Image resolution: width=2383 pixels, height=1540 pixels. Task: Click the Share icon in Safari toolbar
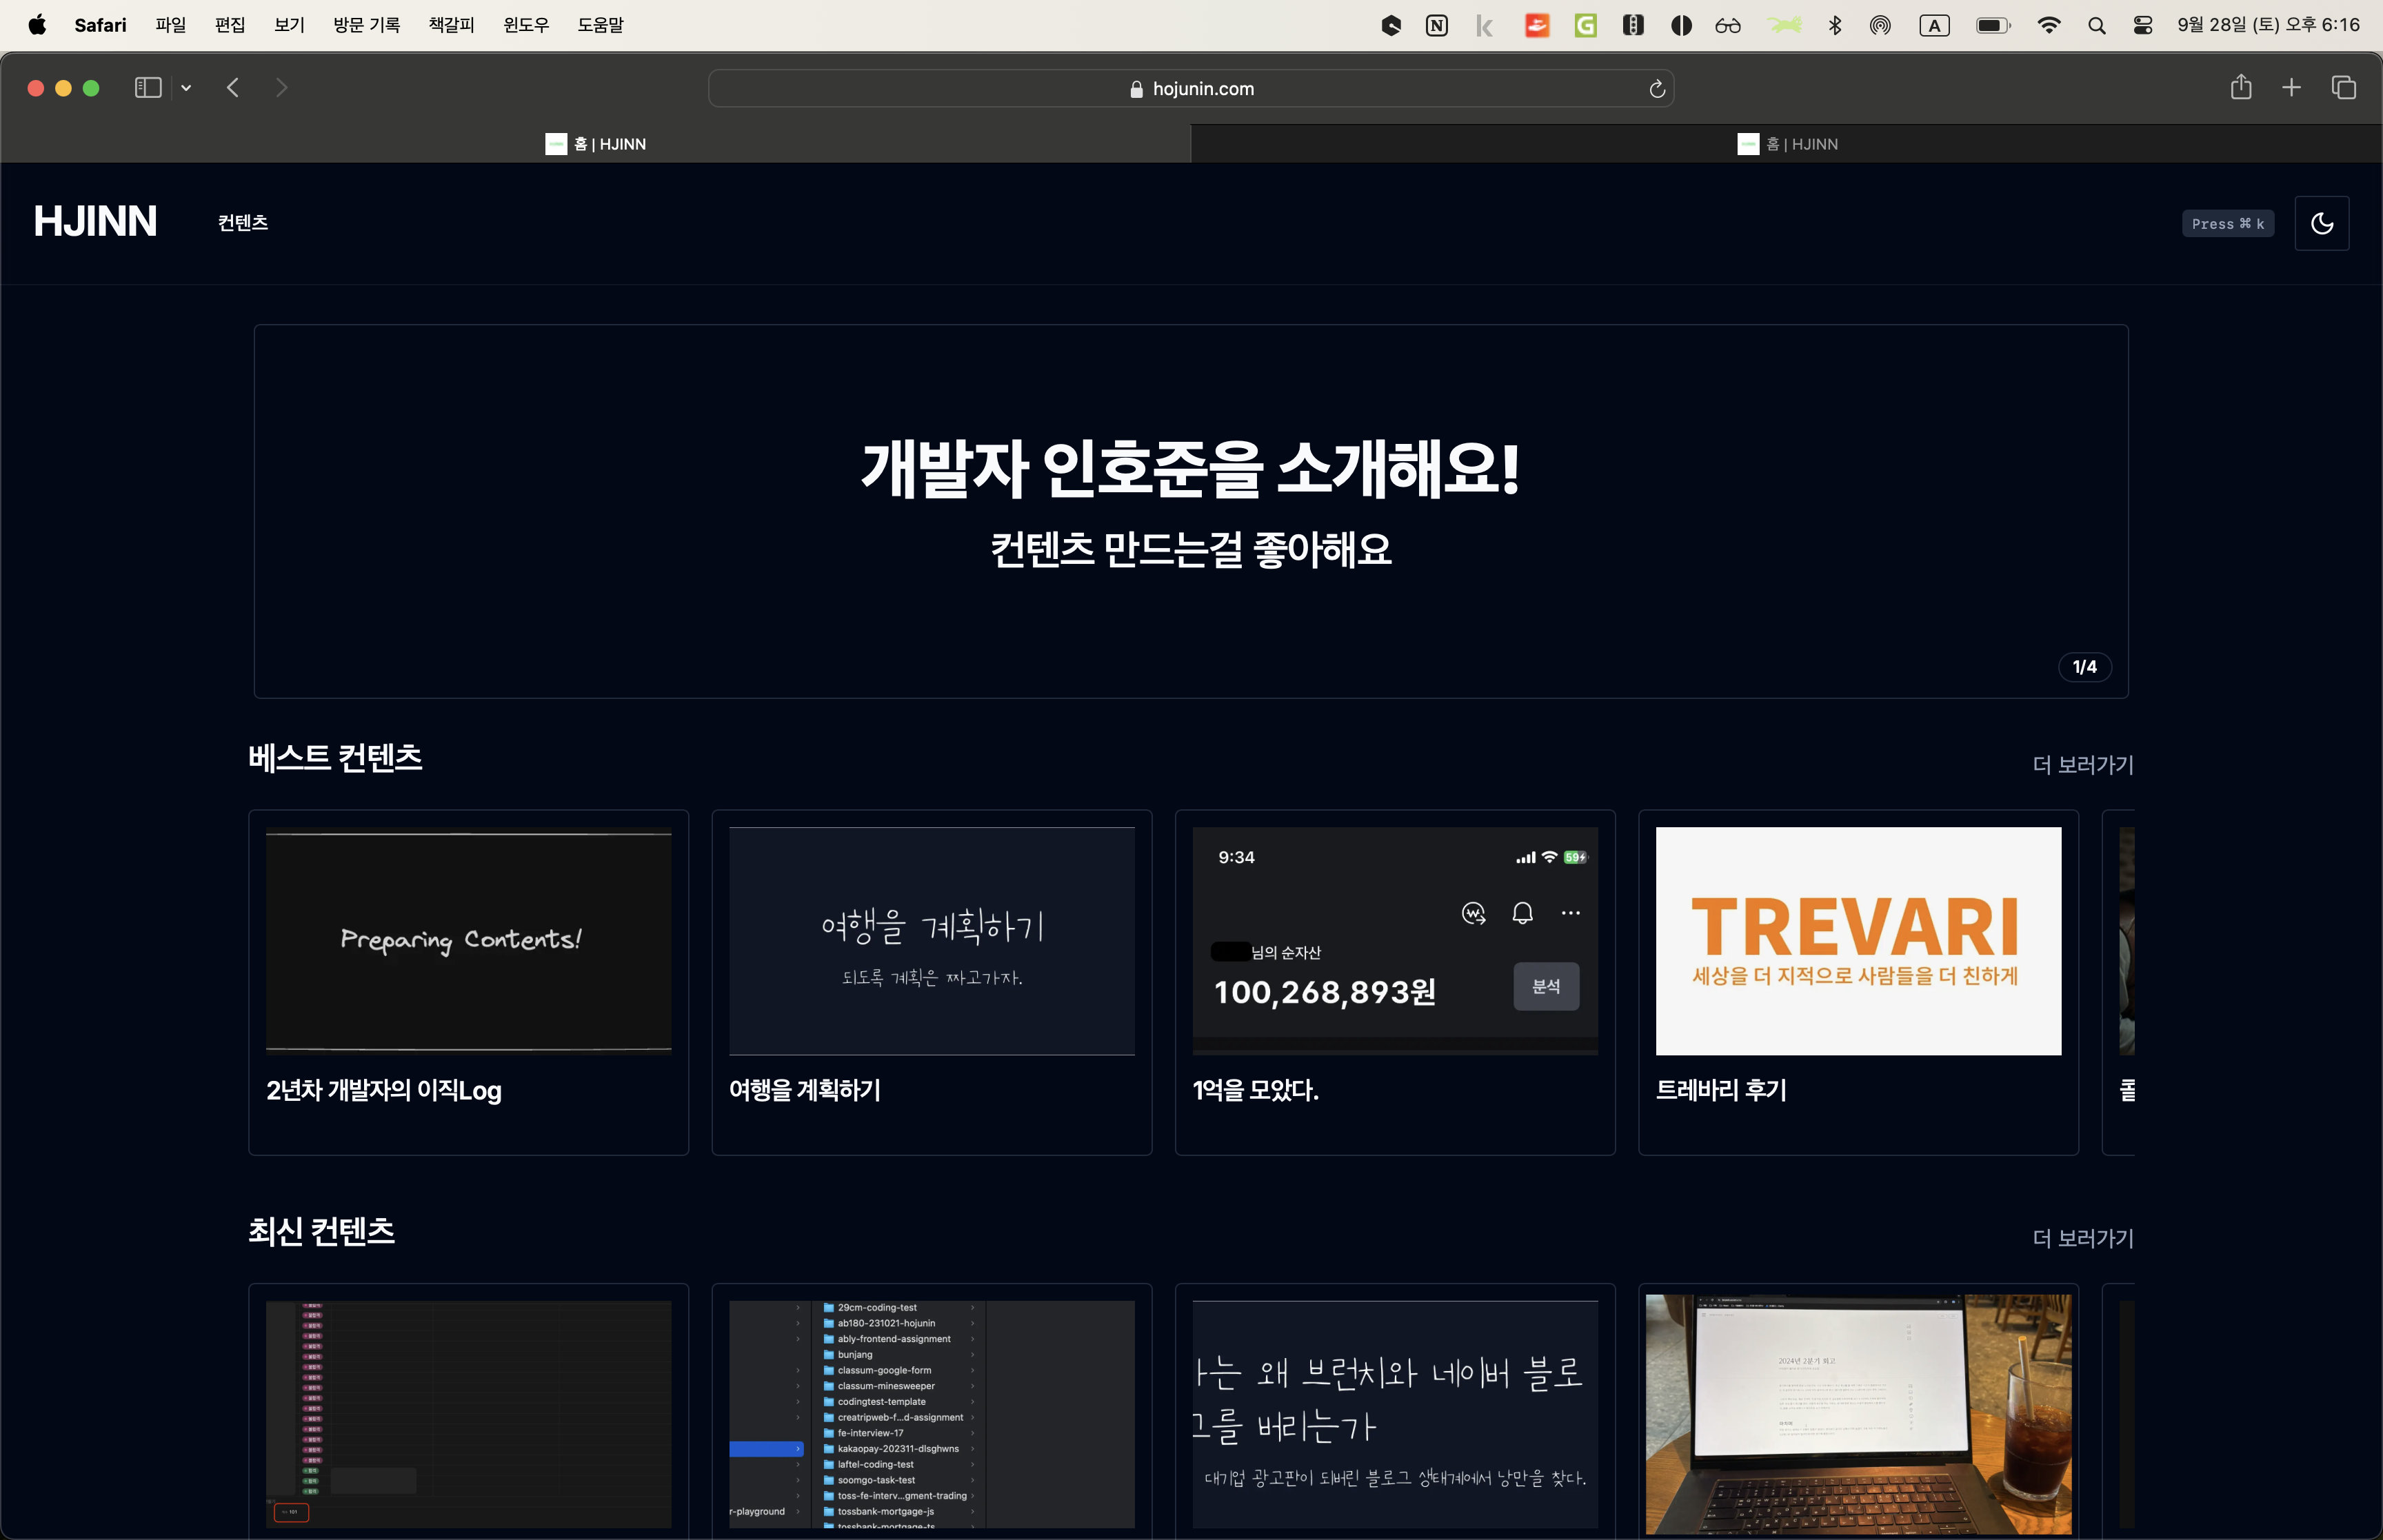(2240, 88)
